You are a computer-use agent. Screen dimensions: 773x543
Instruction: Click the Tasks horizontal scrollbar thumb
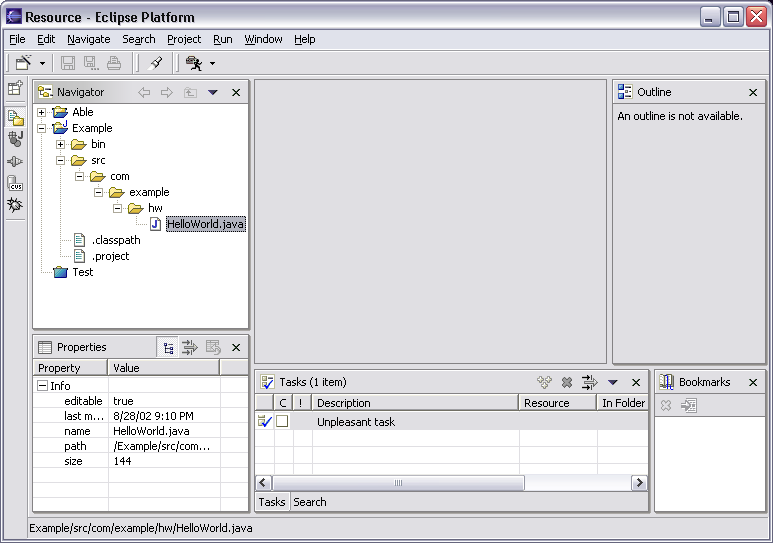tap(398, 483)
